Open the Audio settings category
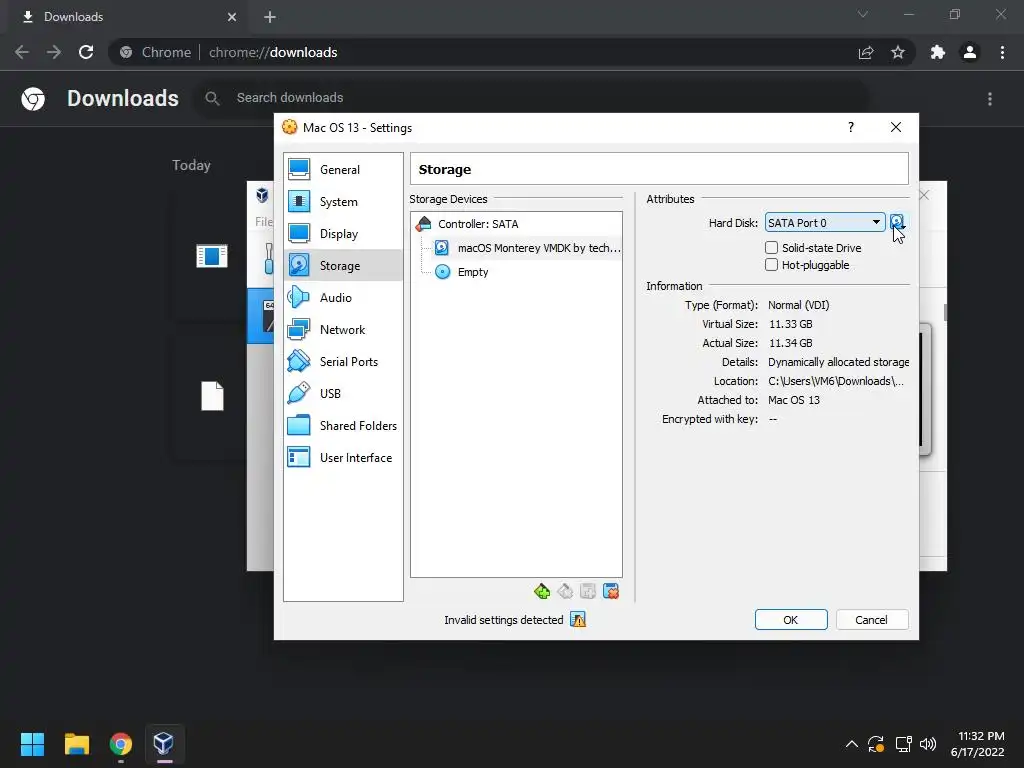This screenshot has height=768, width=1024. coord(343,298)
